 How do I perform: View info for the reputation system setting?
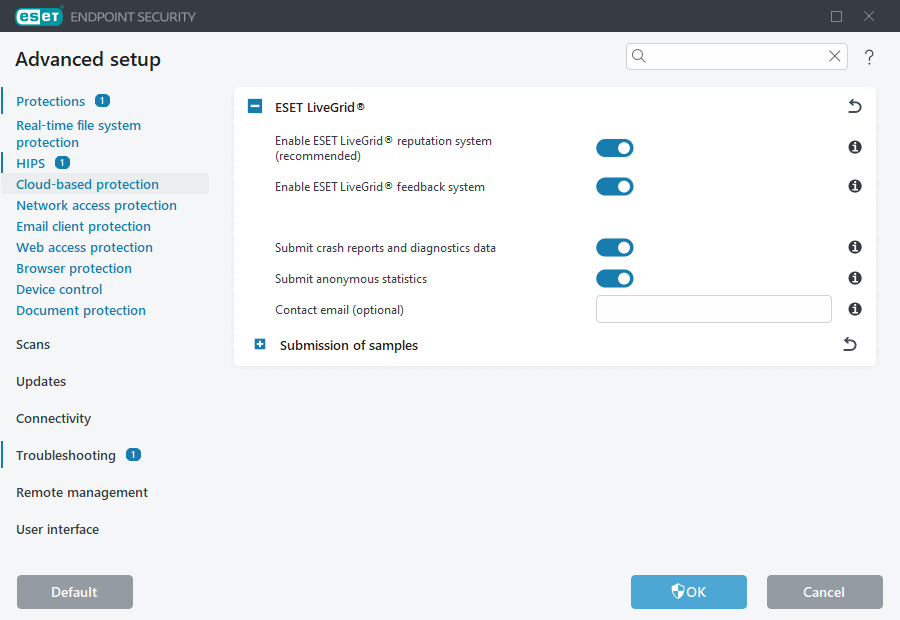pos(854,147)
